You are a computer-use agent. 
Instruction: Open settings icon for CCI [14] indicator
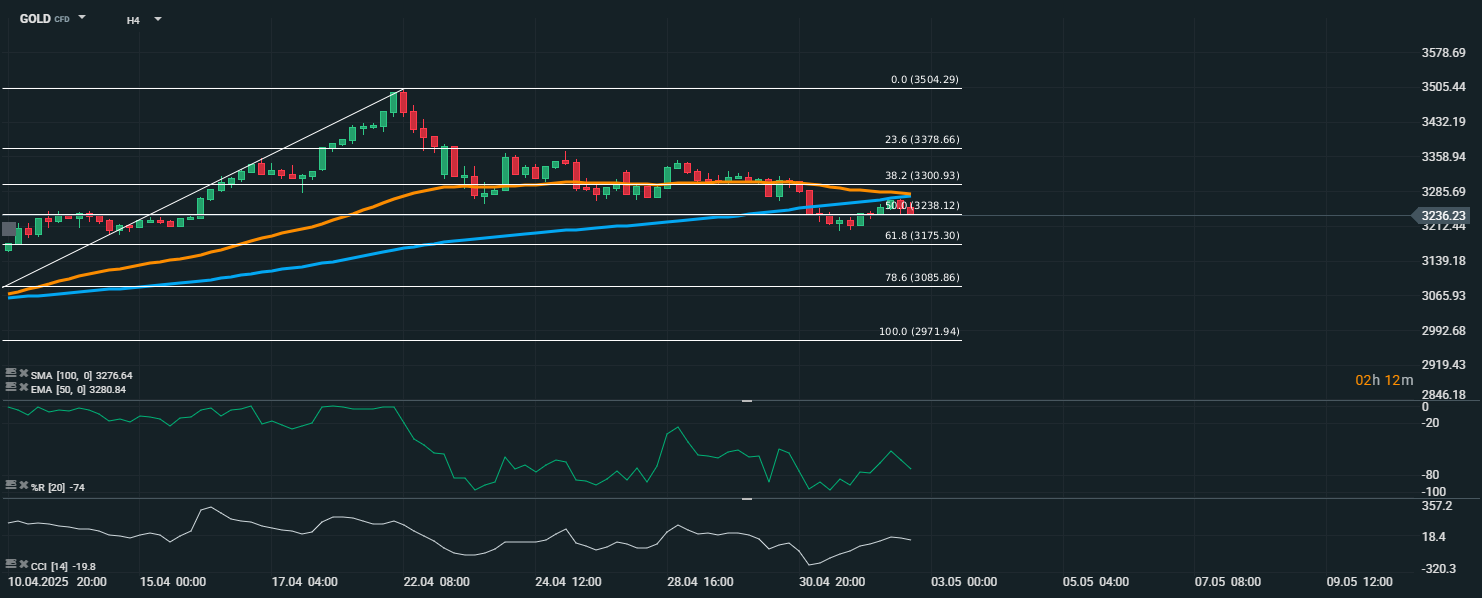[11, 565]
